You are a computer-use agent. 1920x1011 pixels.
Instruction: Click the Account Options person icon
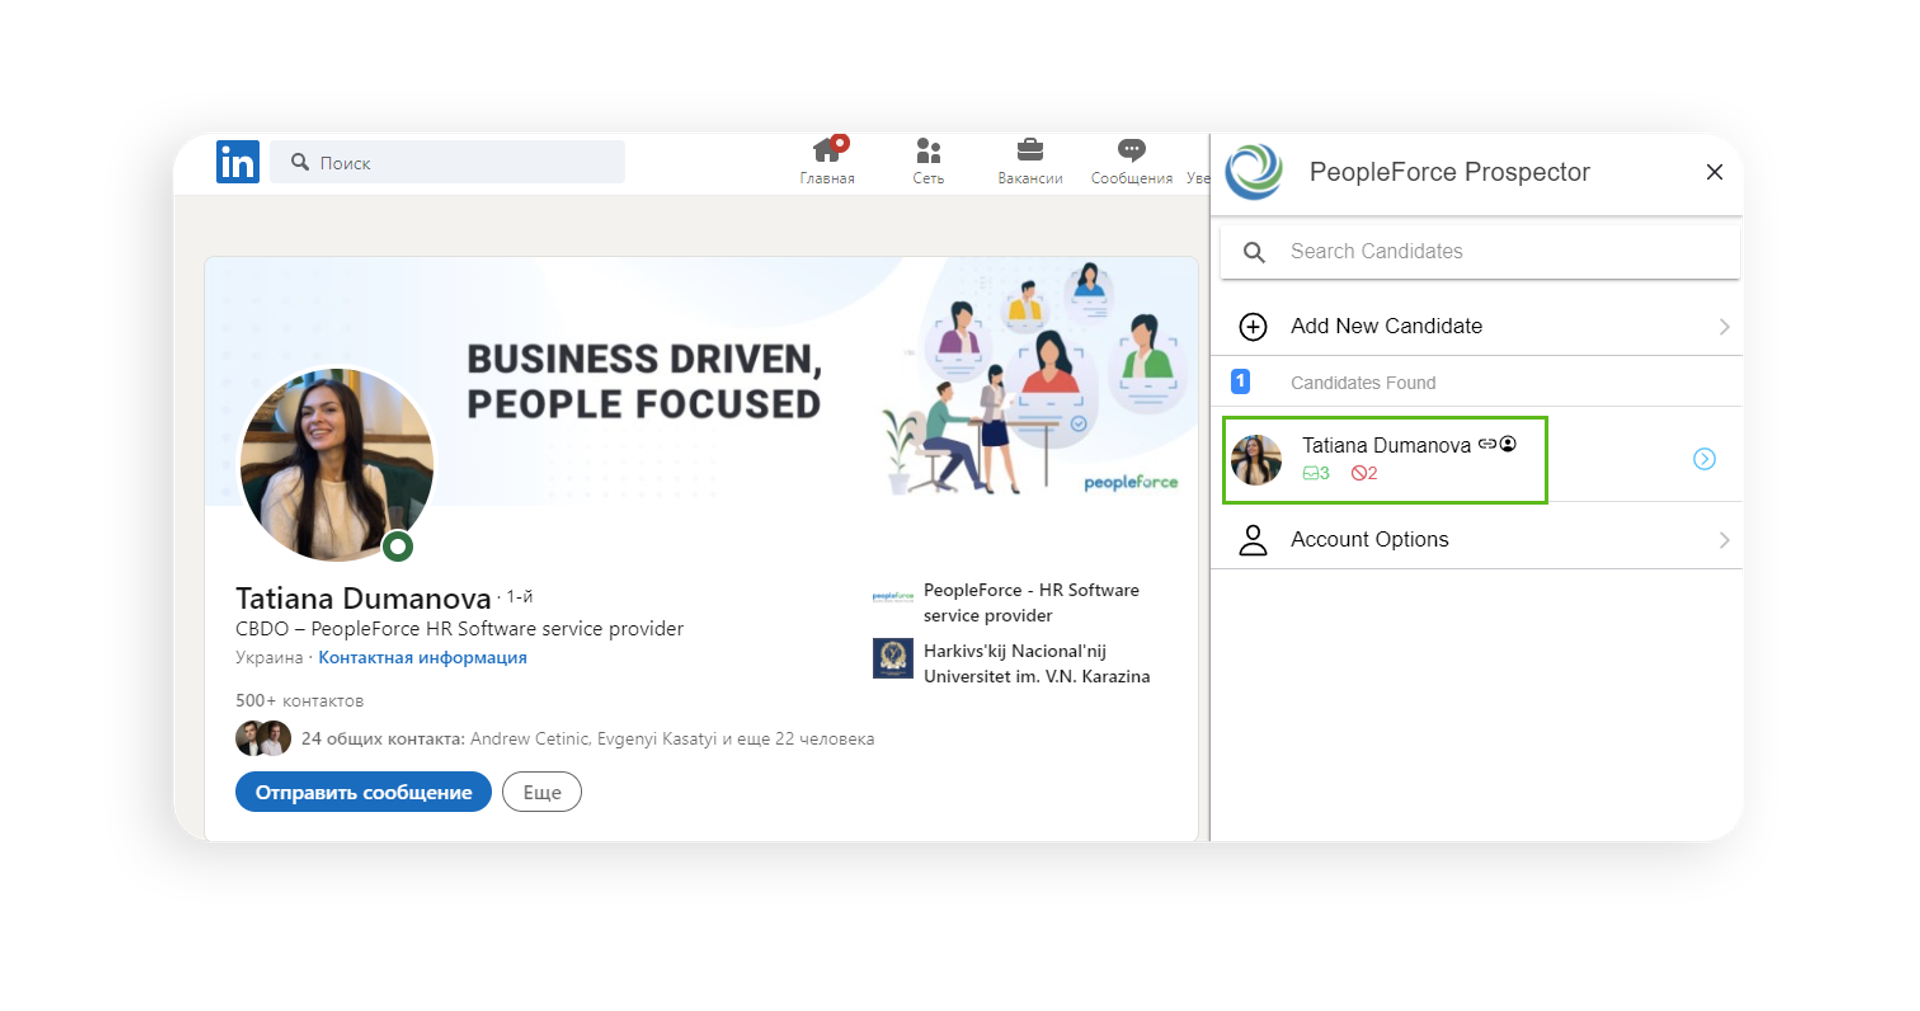(1253, 540)
